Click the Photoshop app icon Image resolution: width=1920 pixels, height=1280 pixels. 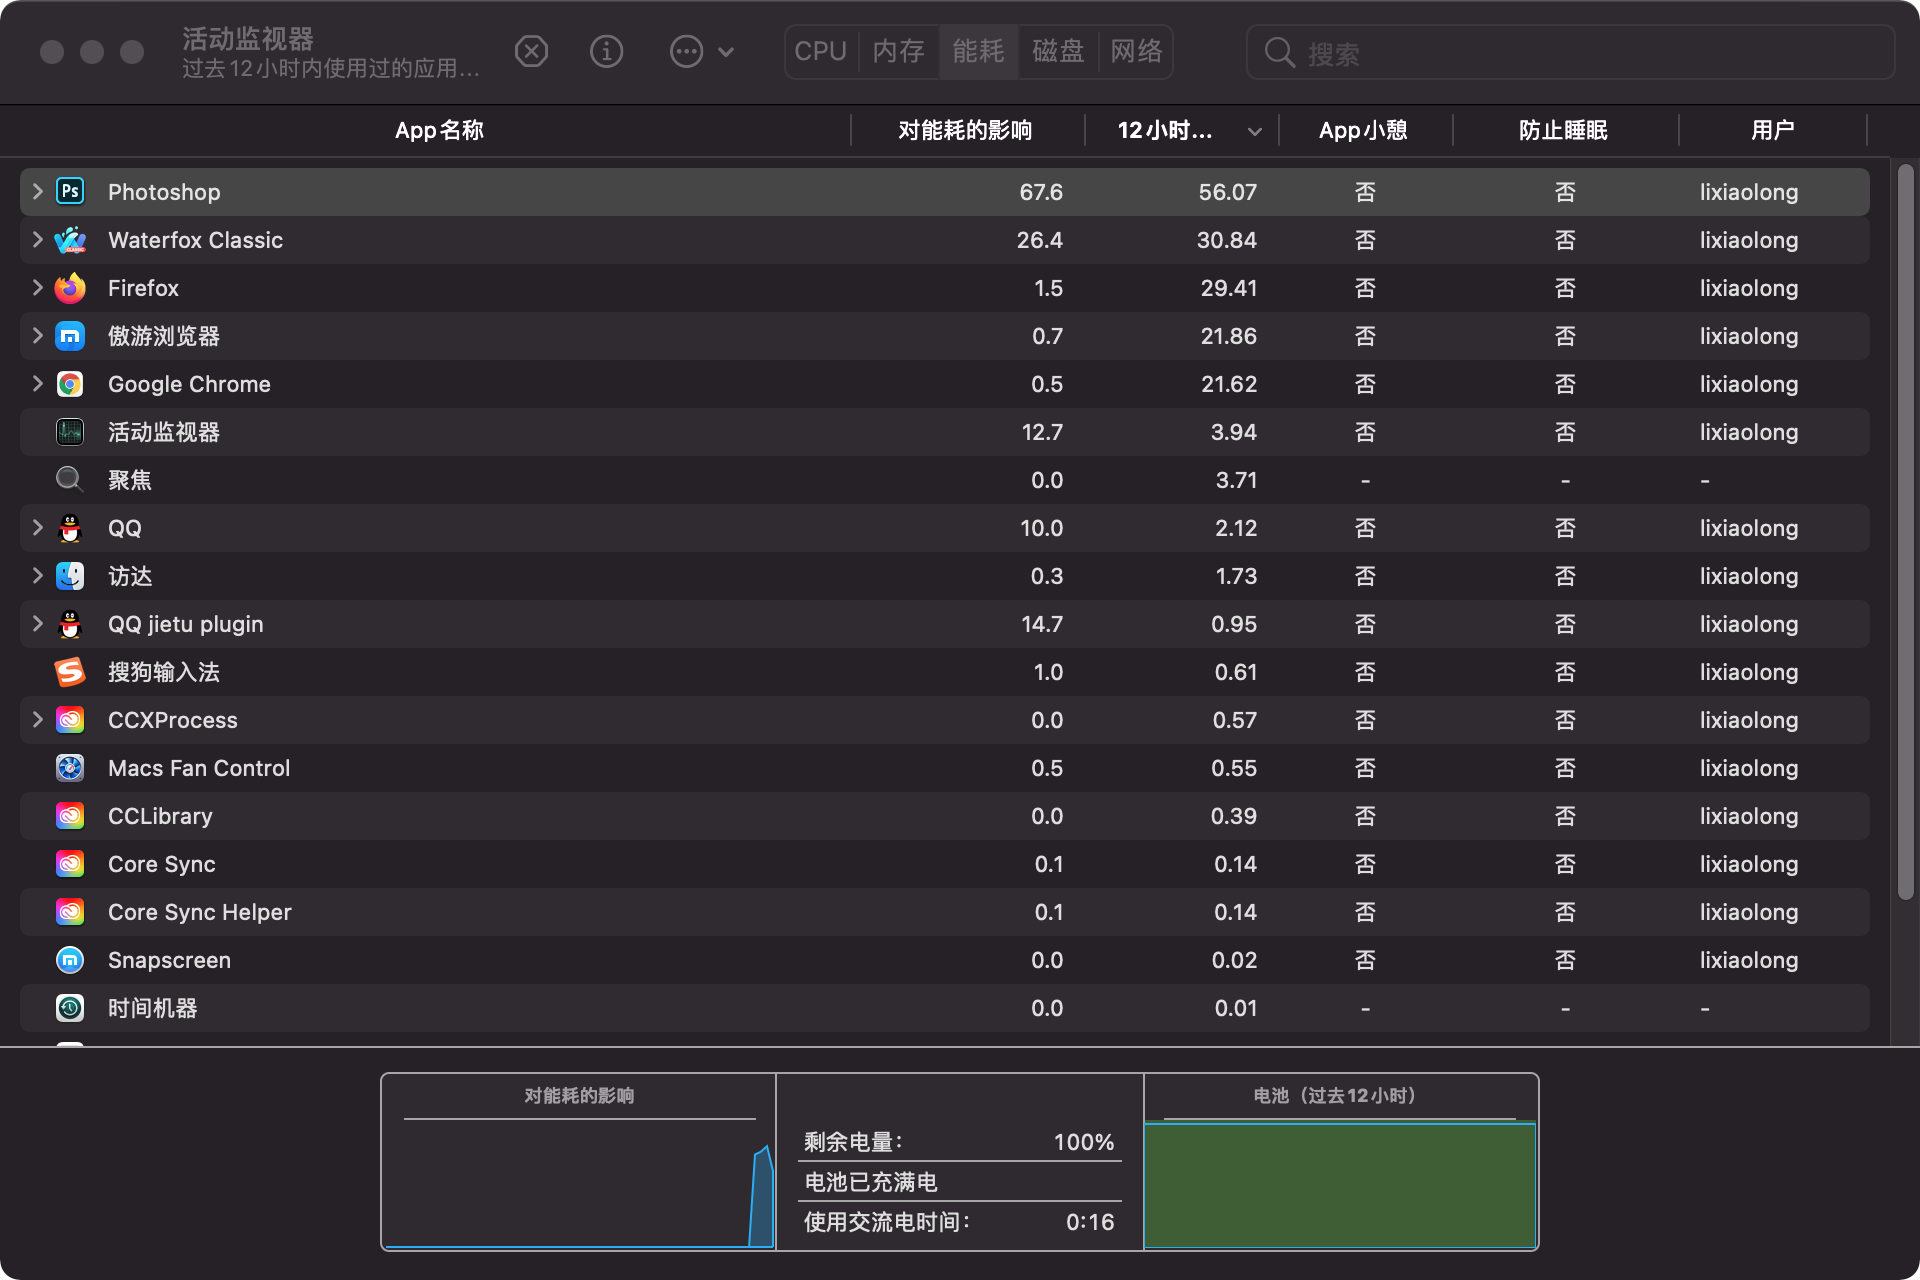[x=70, y=191]
